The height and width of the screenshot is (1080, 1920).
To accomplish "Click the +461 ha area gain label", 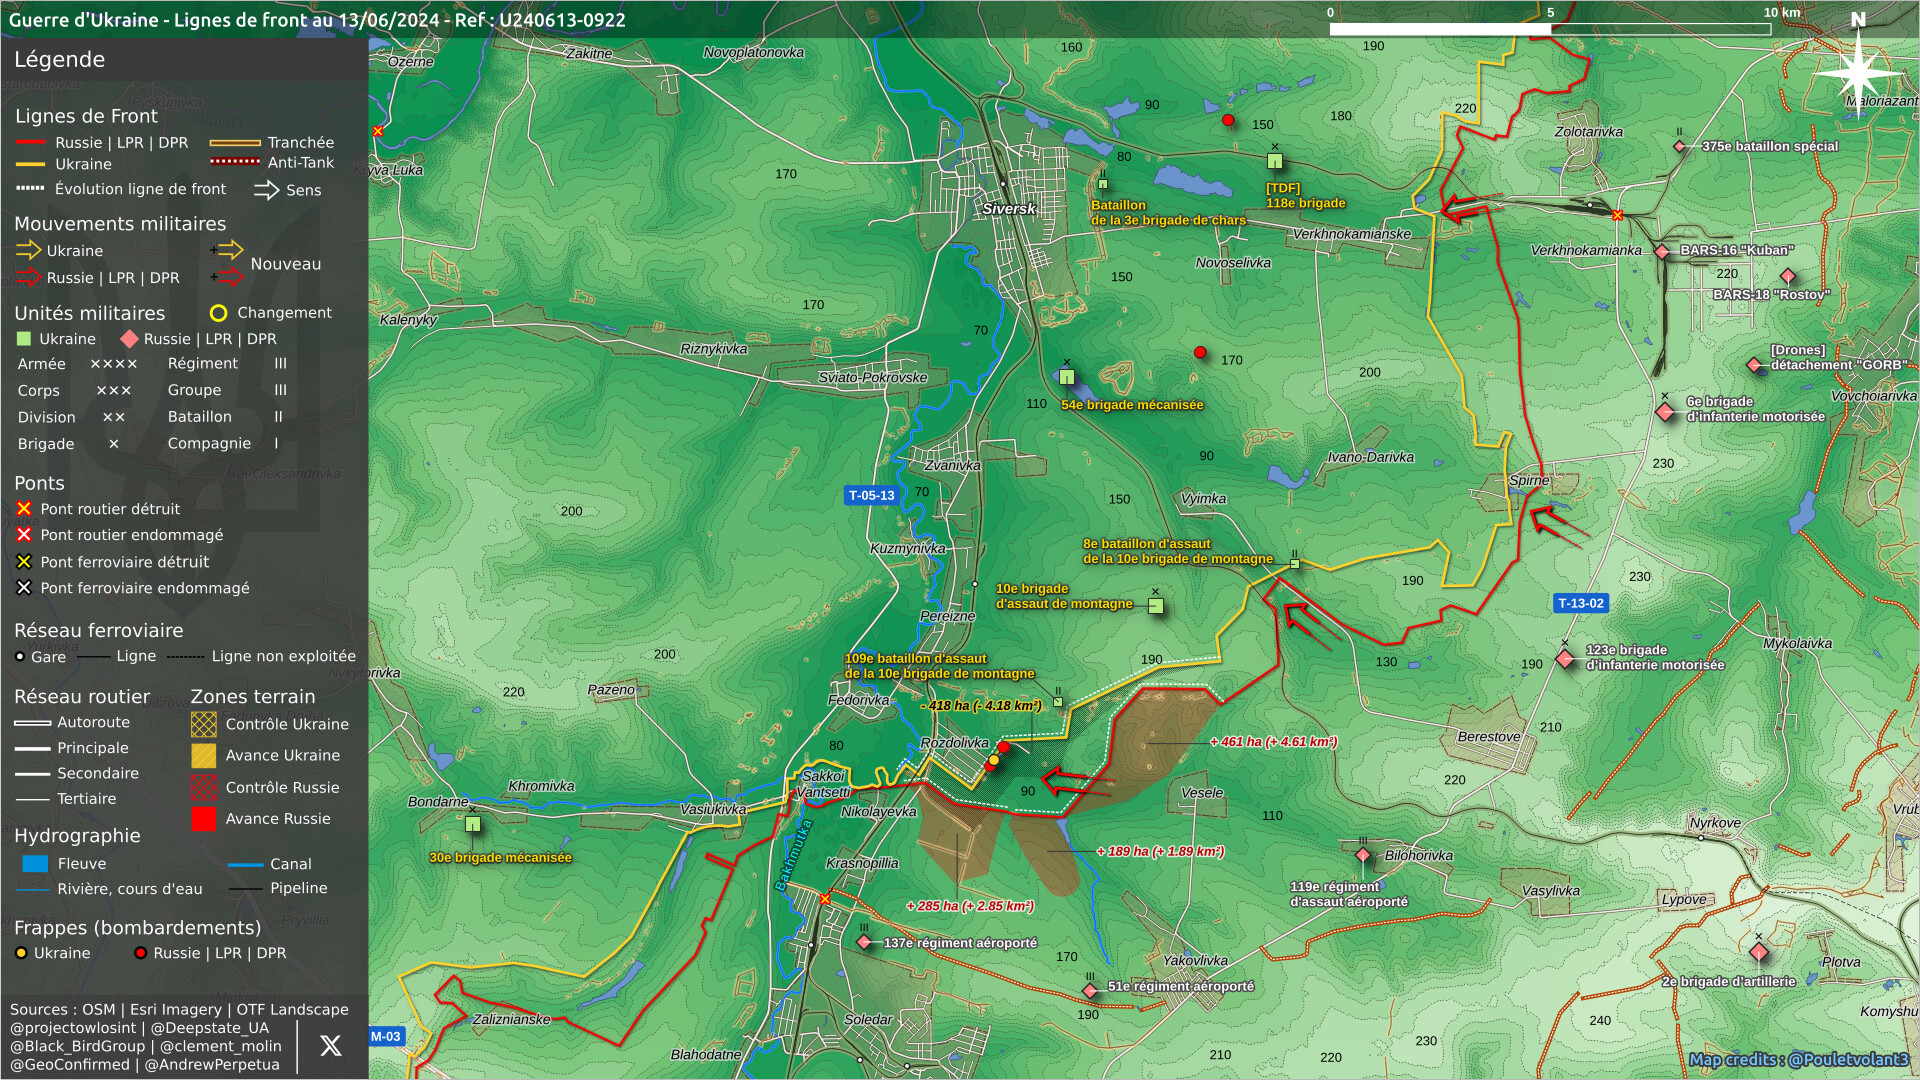I will [1272, 742].
